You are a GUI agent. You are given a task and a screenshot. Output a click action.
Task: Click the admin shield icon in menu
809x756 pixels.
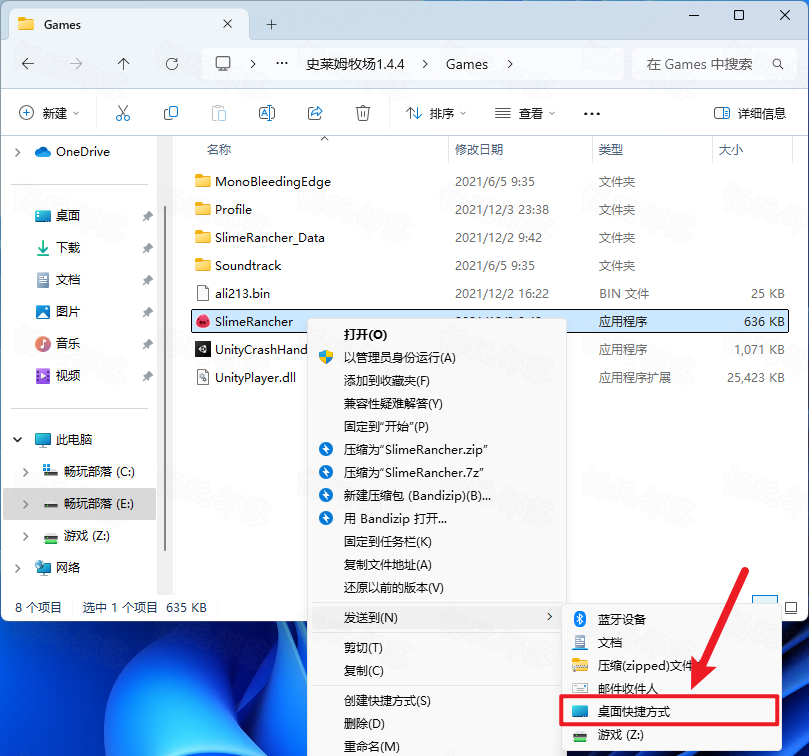click(x=326, y=357)
